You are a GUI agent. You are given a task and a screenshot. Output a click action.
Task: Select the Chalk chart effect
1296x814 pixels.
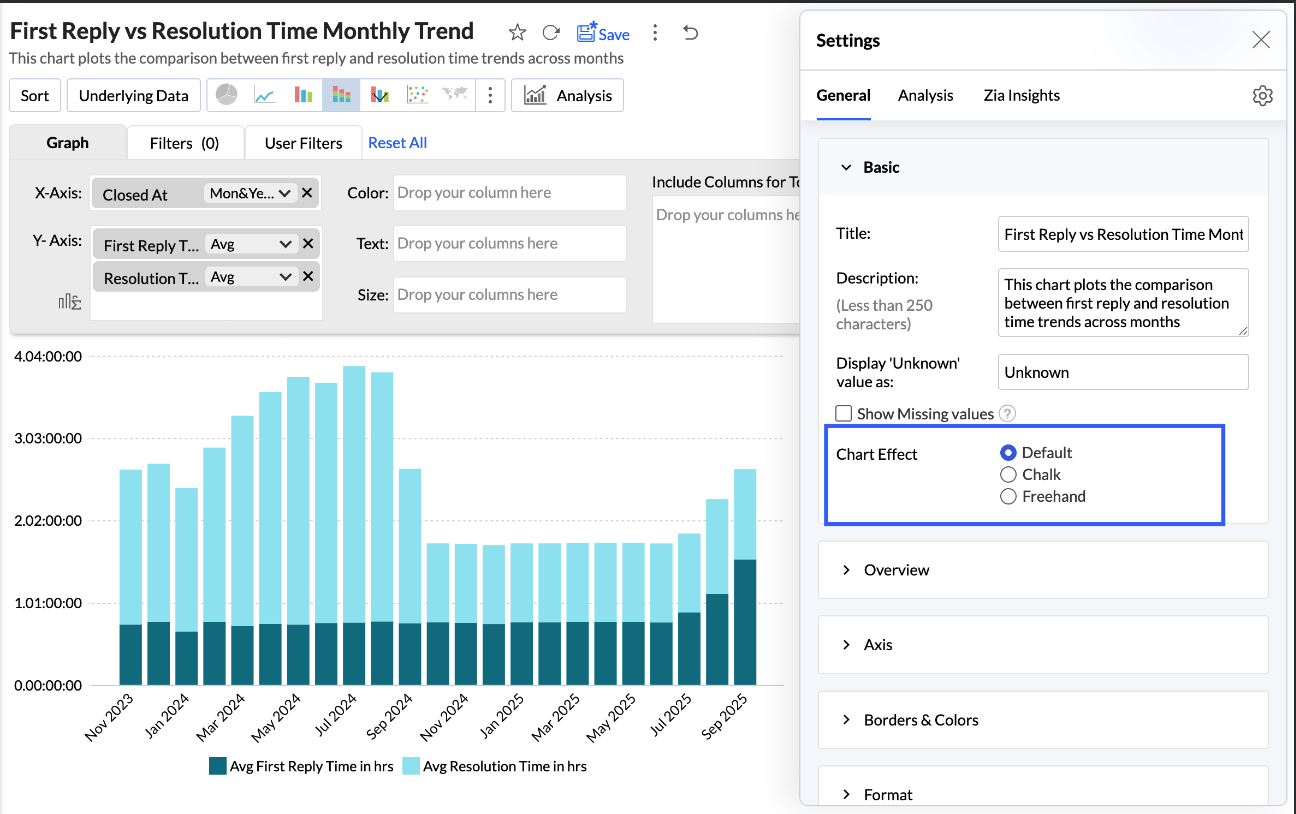1008,475
